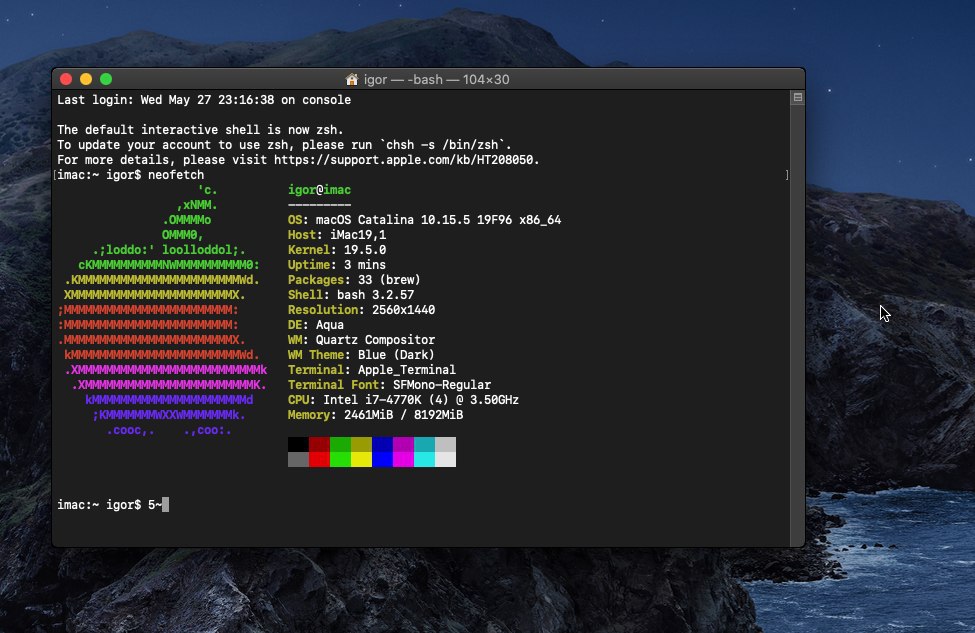Click the 'Host: iMac19,1' line
Image resolution: width=975 pixels, height=633 pixels.
click(337, 234)
